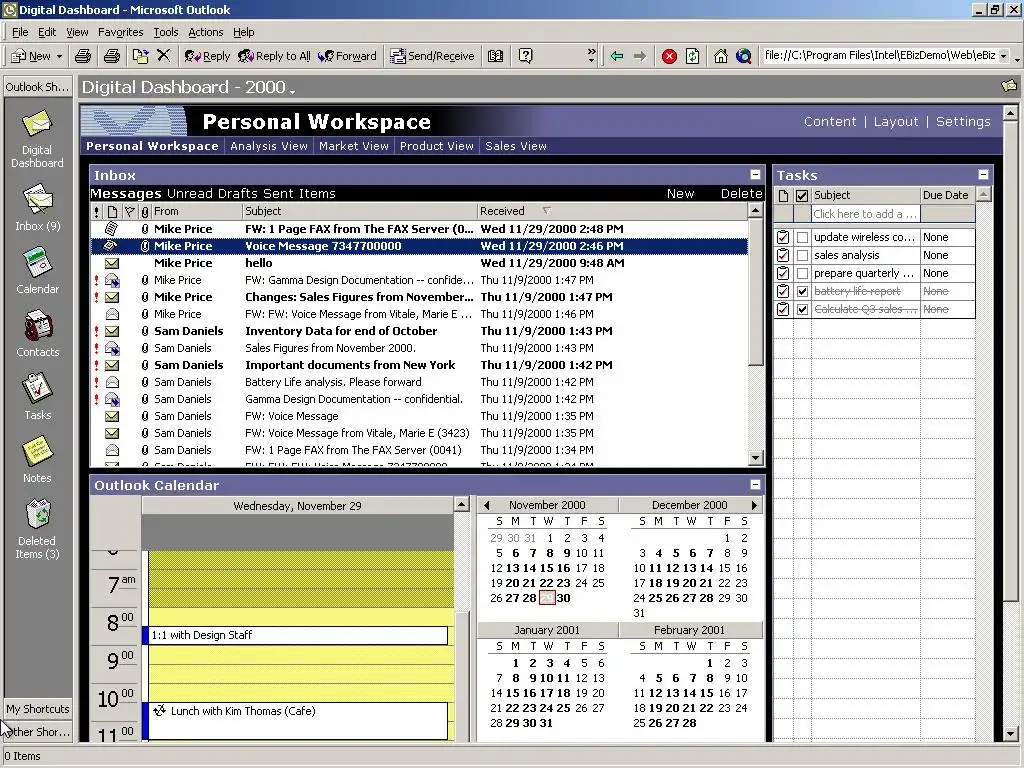1024x768 pixels.
Task: Collapse the Tasks panel
Action: click(983, 174)
